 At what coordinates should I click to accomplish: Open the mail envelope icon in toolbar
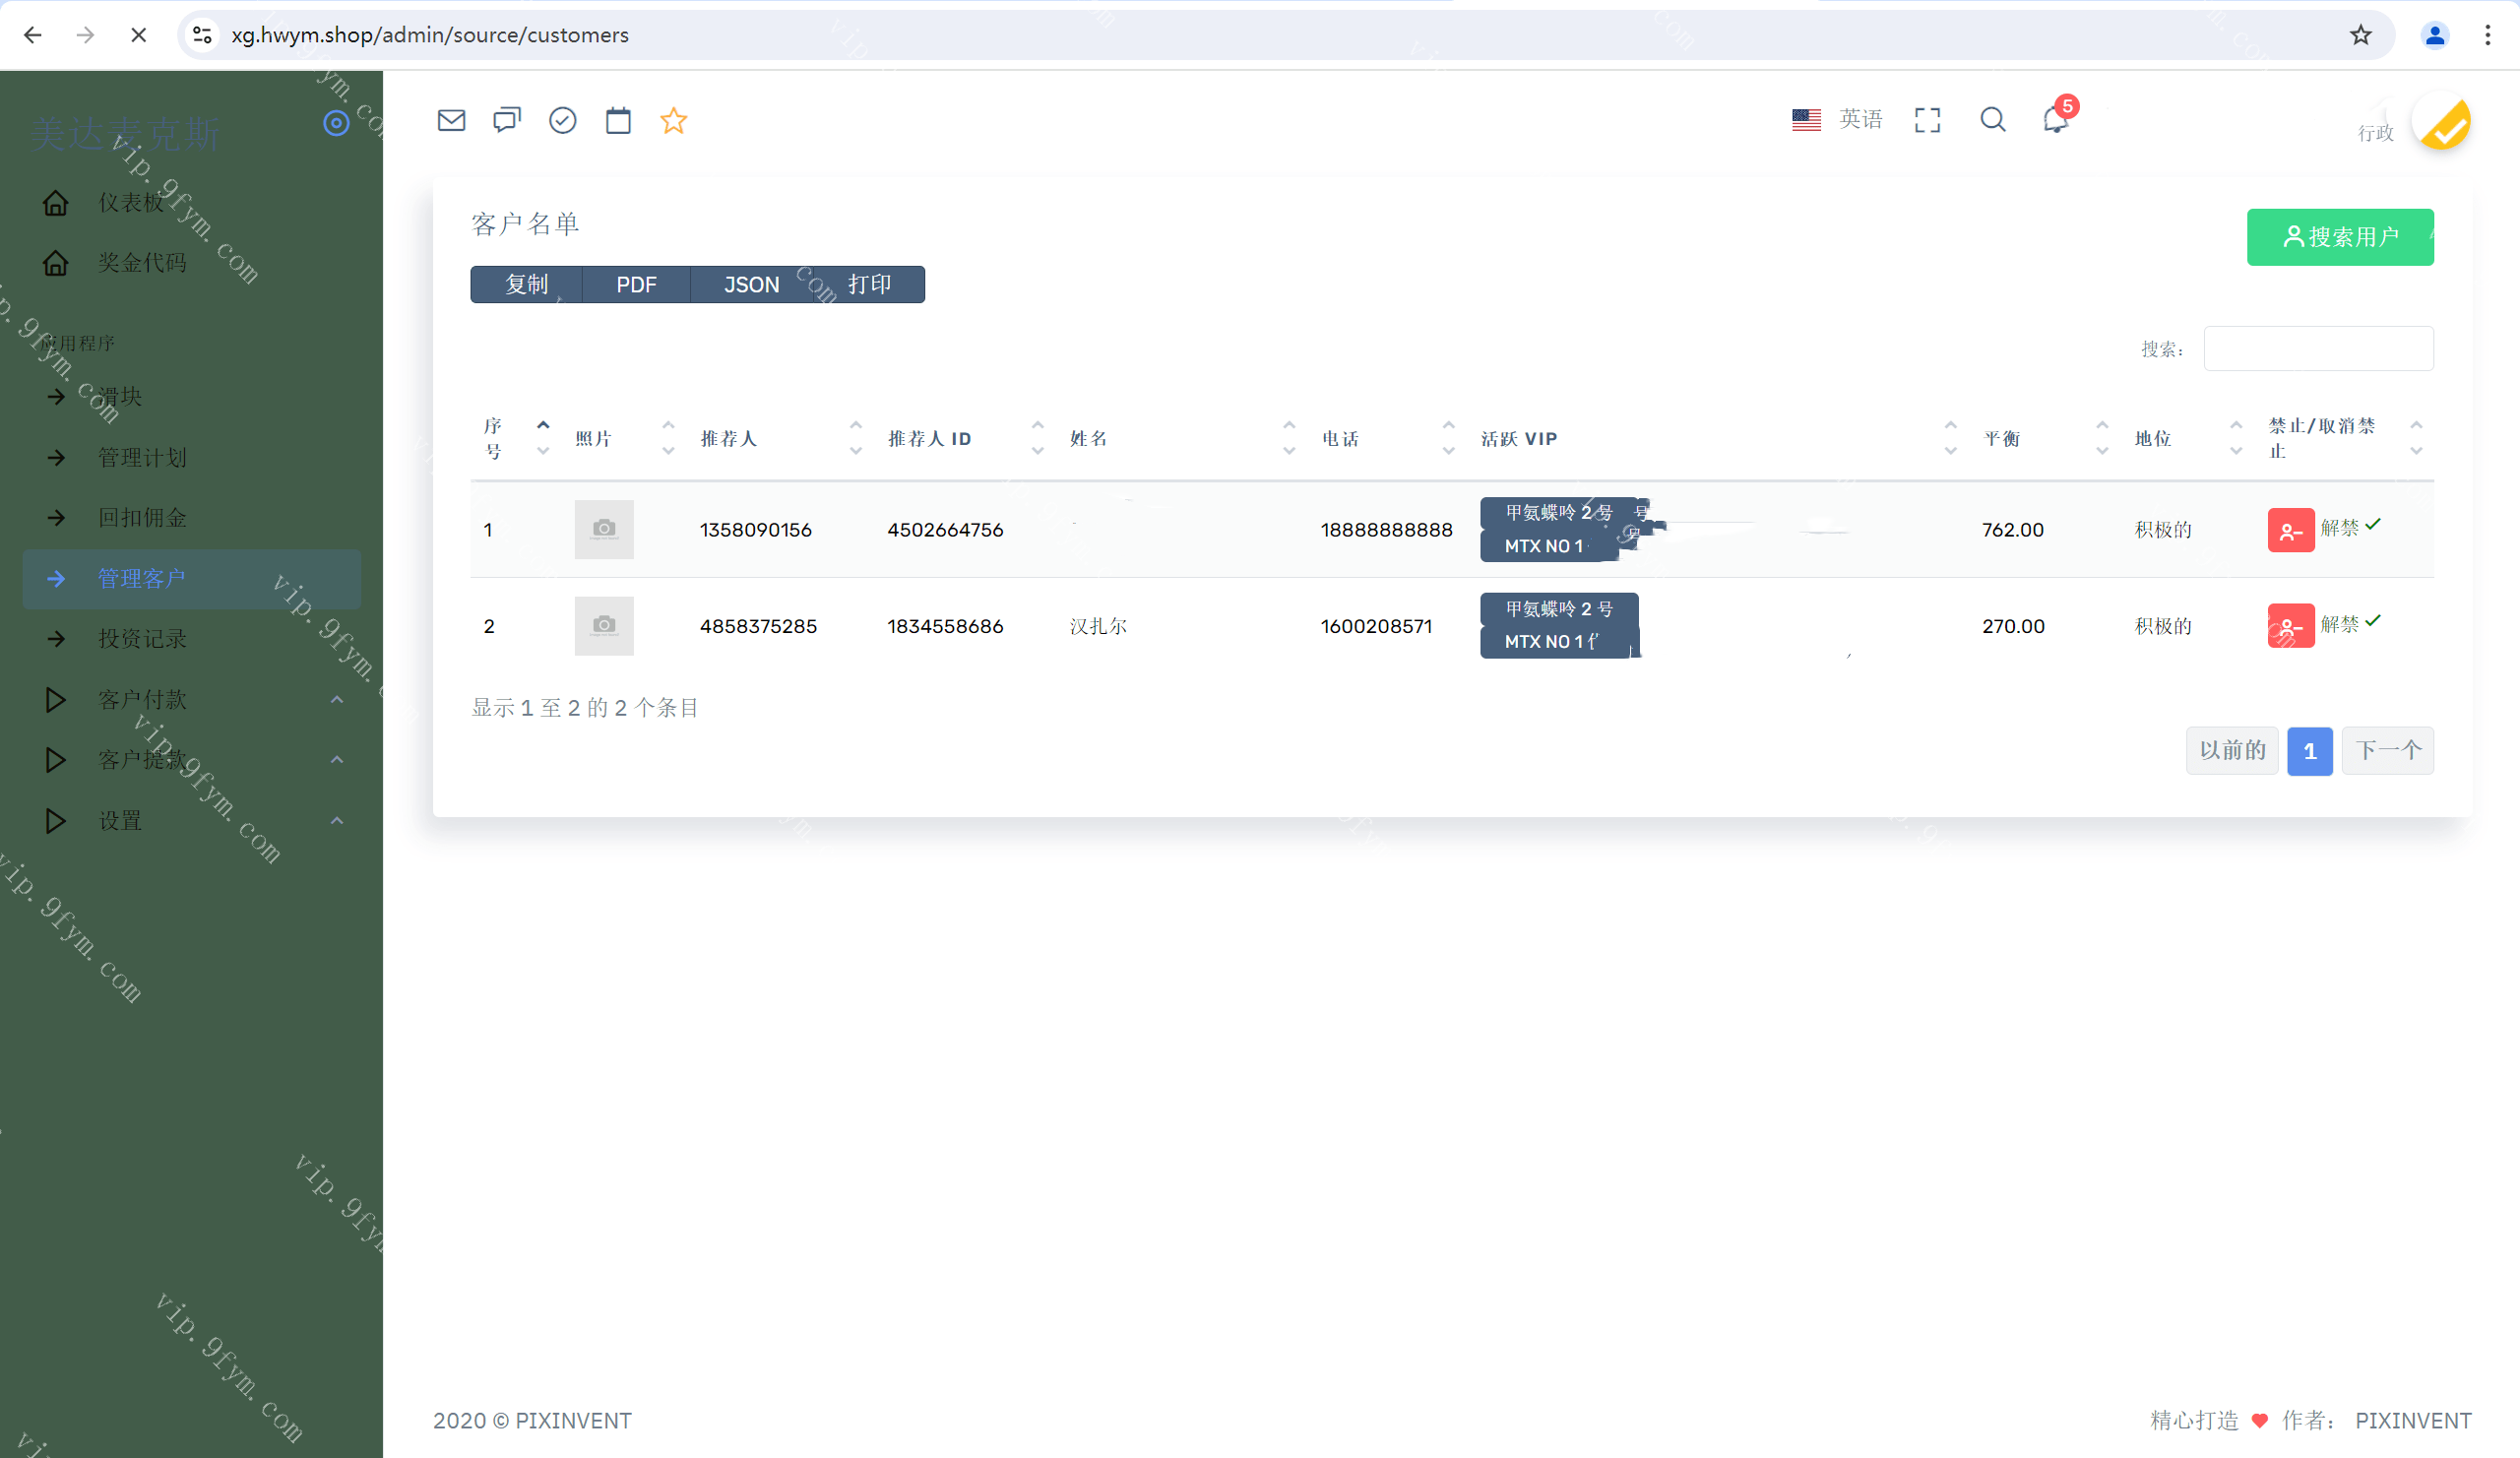click(x=451, y=121)
